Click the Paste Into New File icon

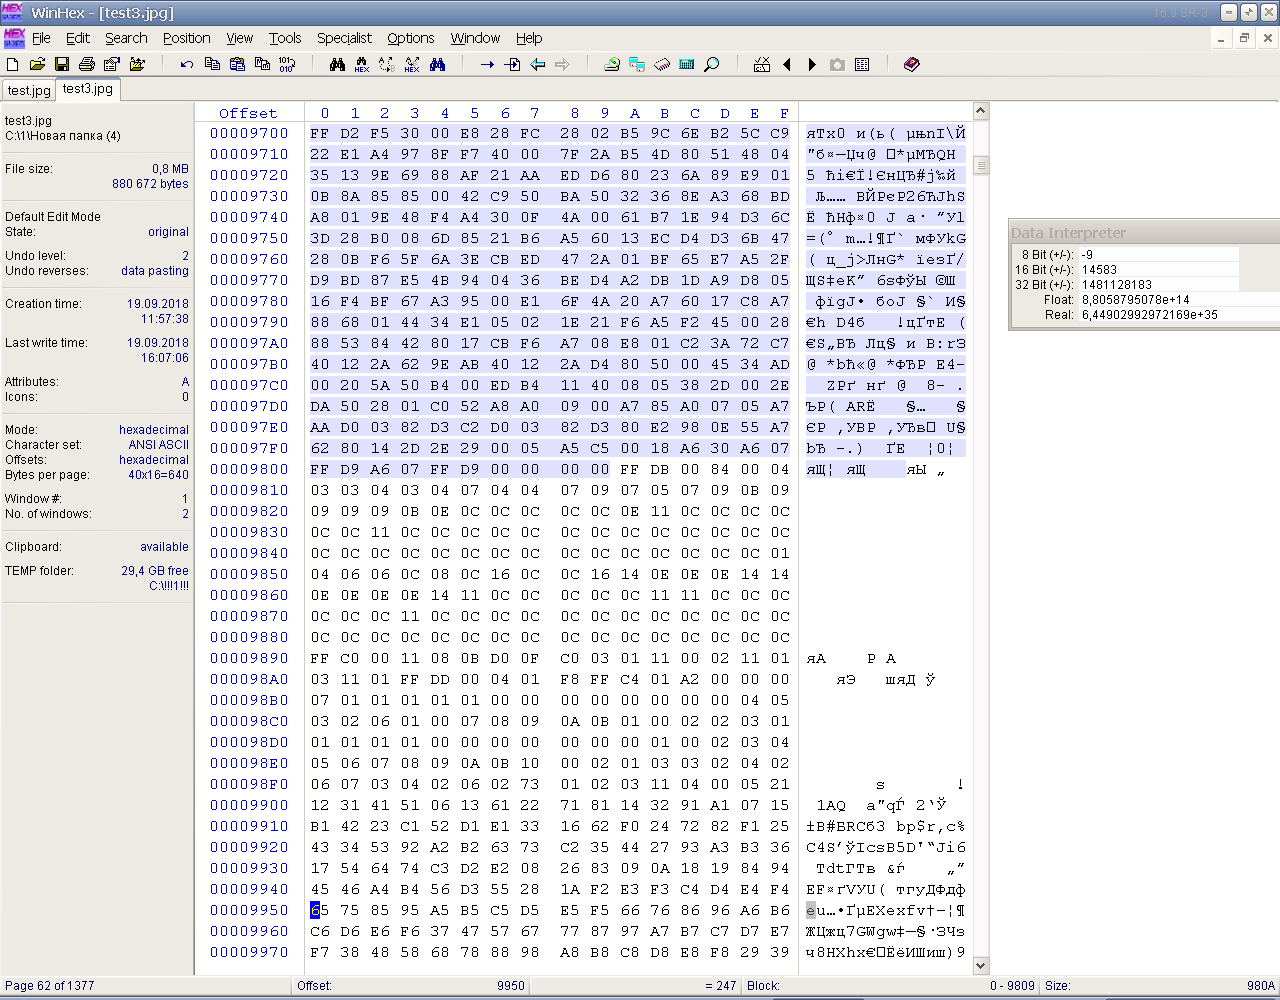click(262, 64)
